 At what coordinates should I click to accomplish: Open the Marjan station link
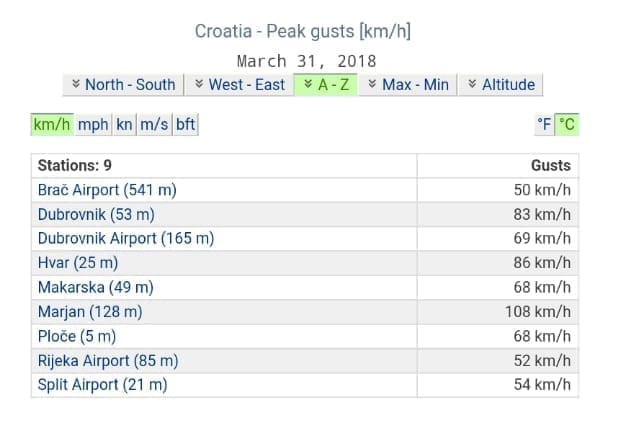point(90,312)
